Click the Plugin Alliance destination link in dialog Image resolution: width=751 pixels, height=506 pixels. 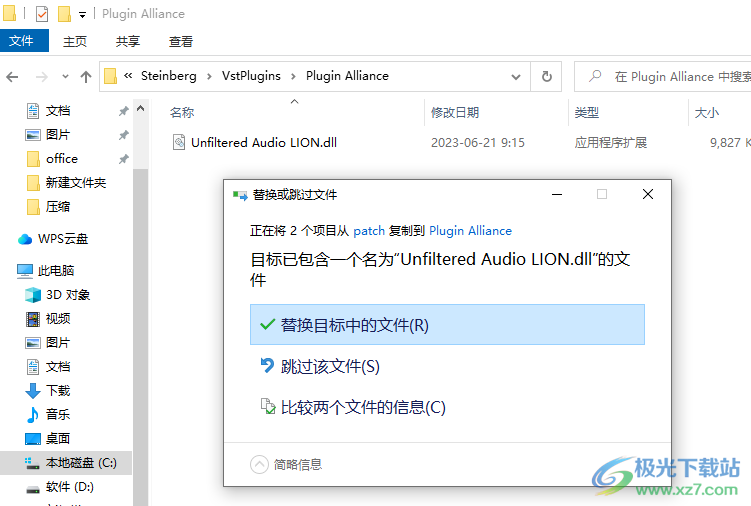point(470,231)
